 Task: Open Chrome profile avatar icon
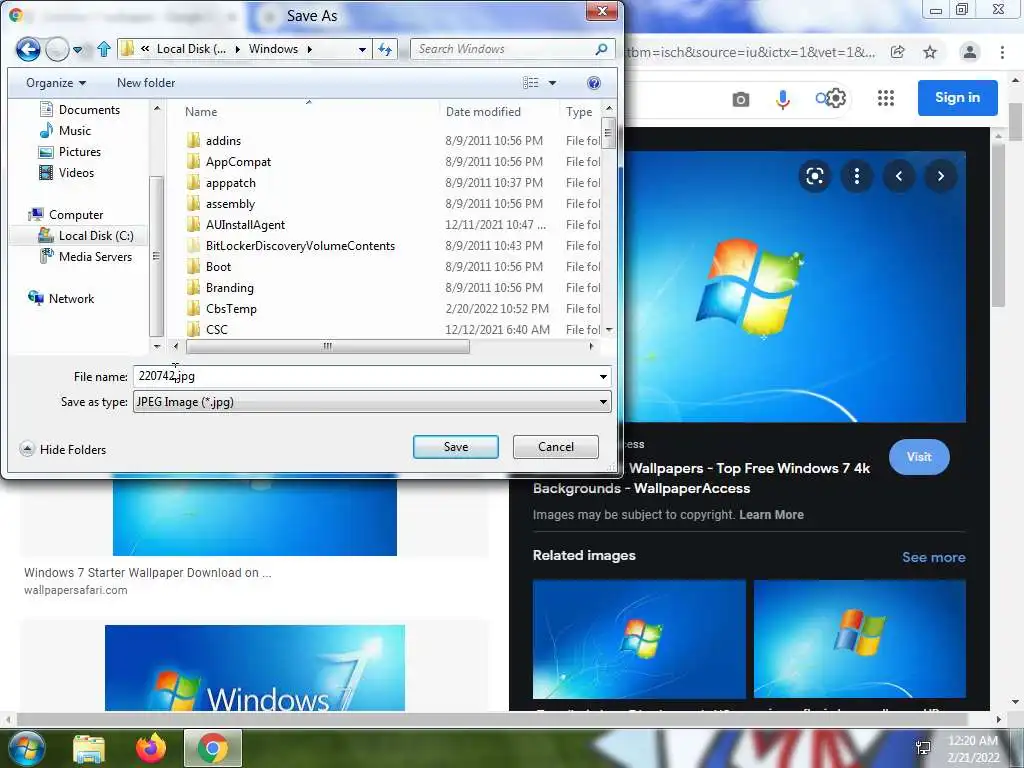[970, 52]
